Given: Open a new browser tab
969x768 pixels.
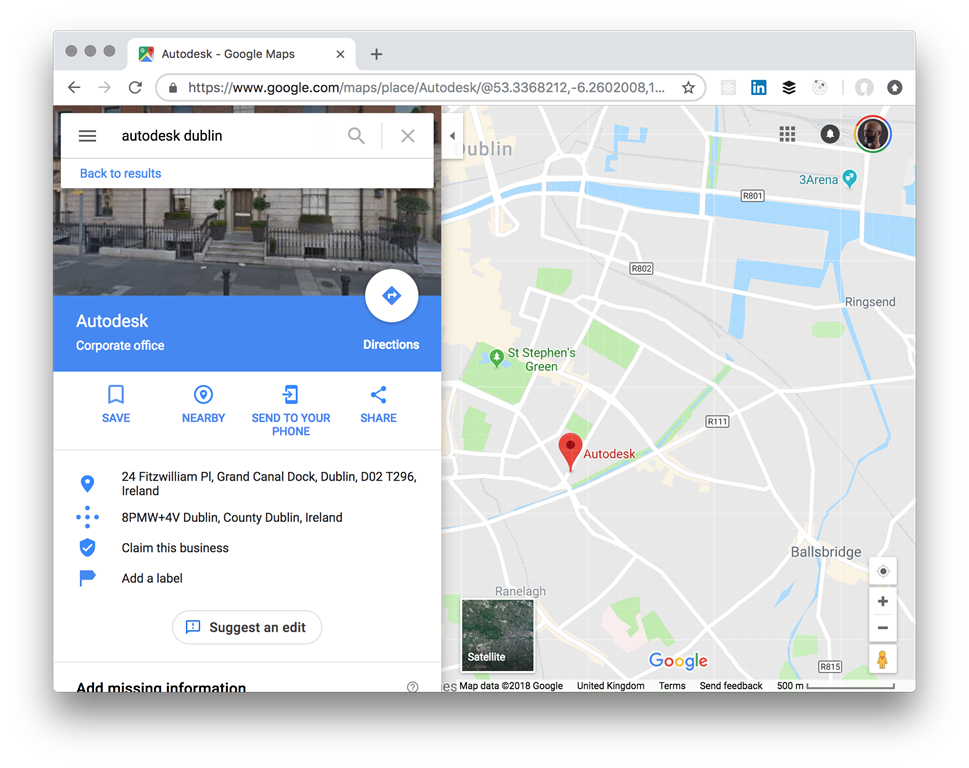Looking at the screenshot, I should pyautogui.click(x=377, y=54).
